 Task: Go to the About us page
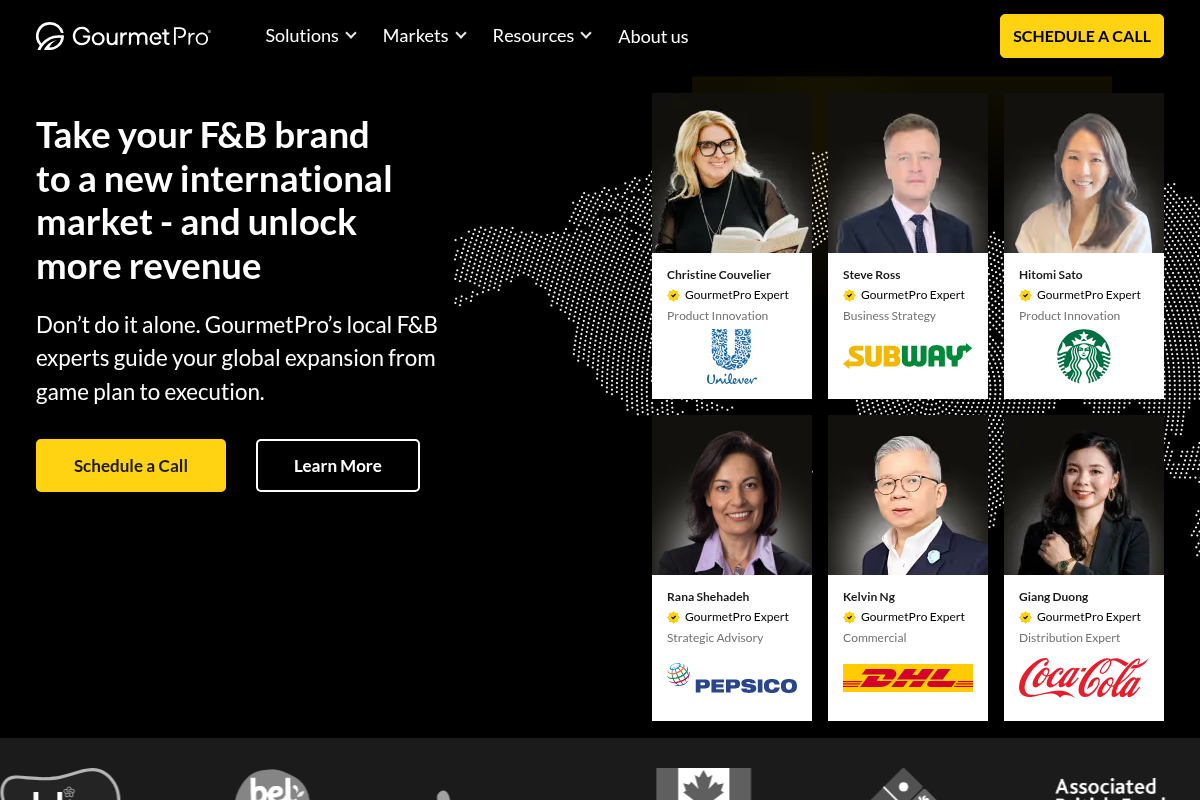coord(653,37)
